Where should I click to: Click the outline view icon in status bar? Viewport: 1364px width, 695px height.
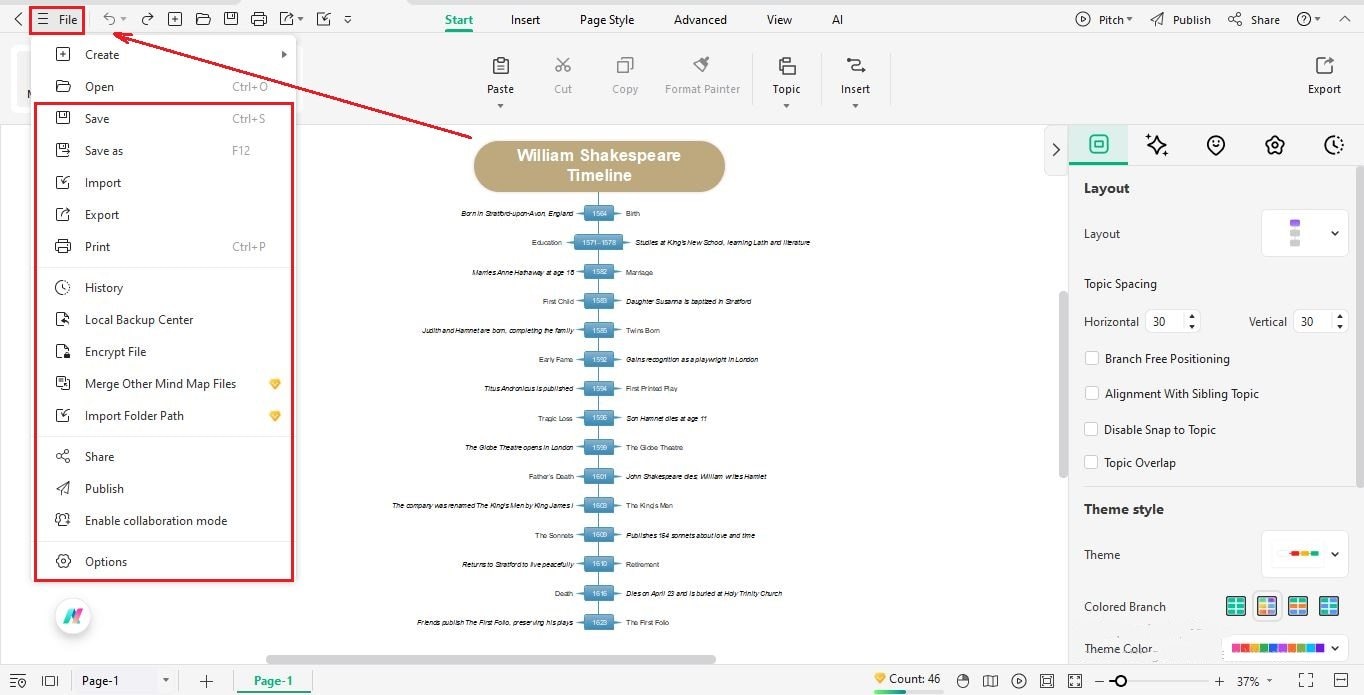coord(18,681)
